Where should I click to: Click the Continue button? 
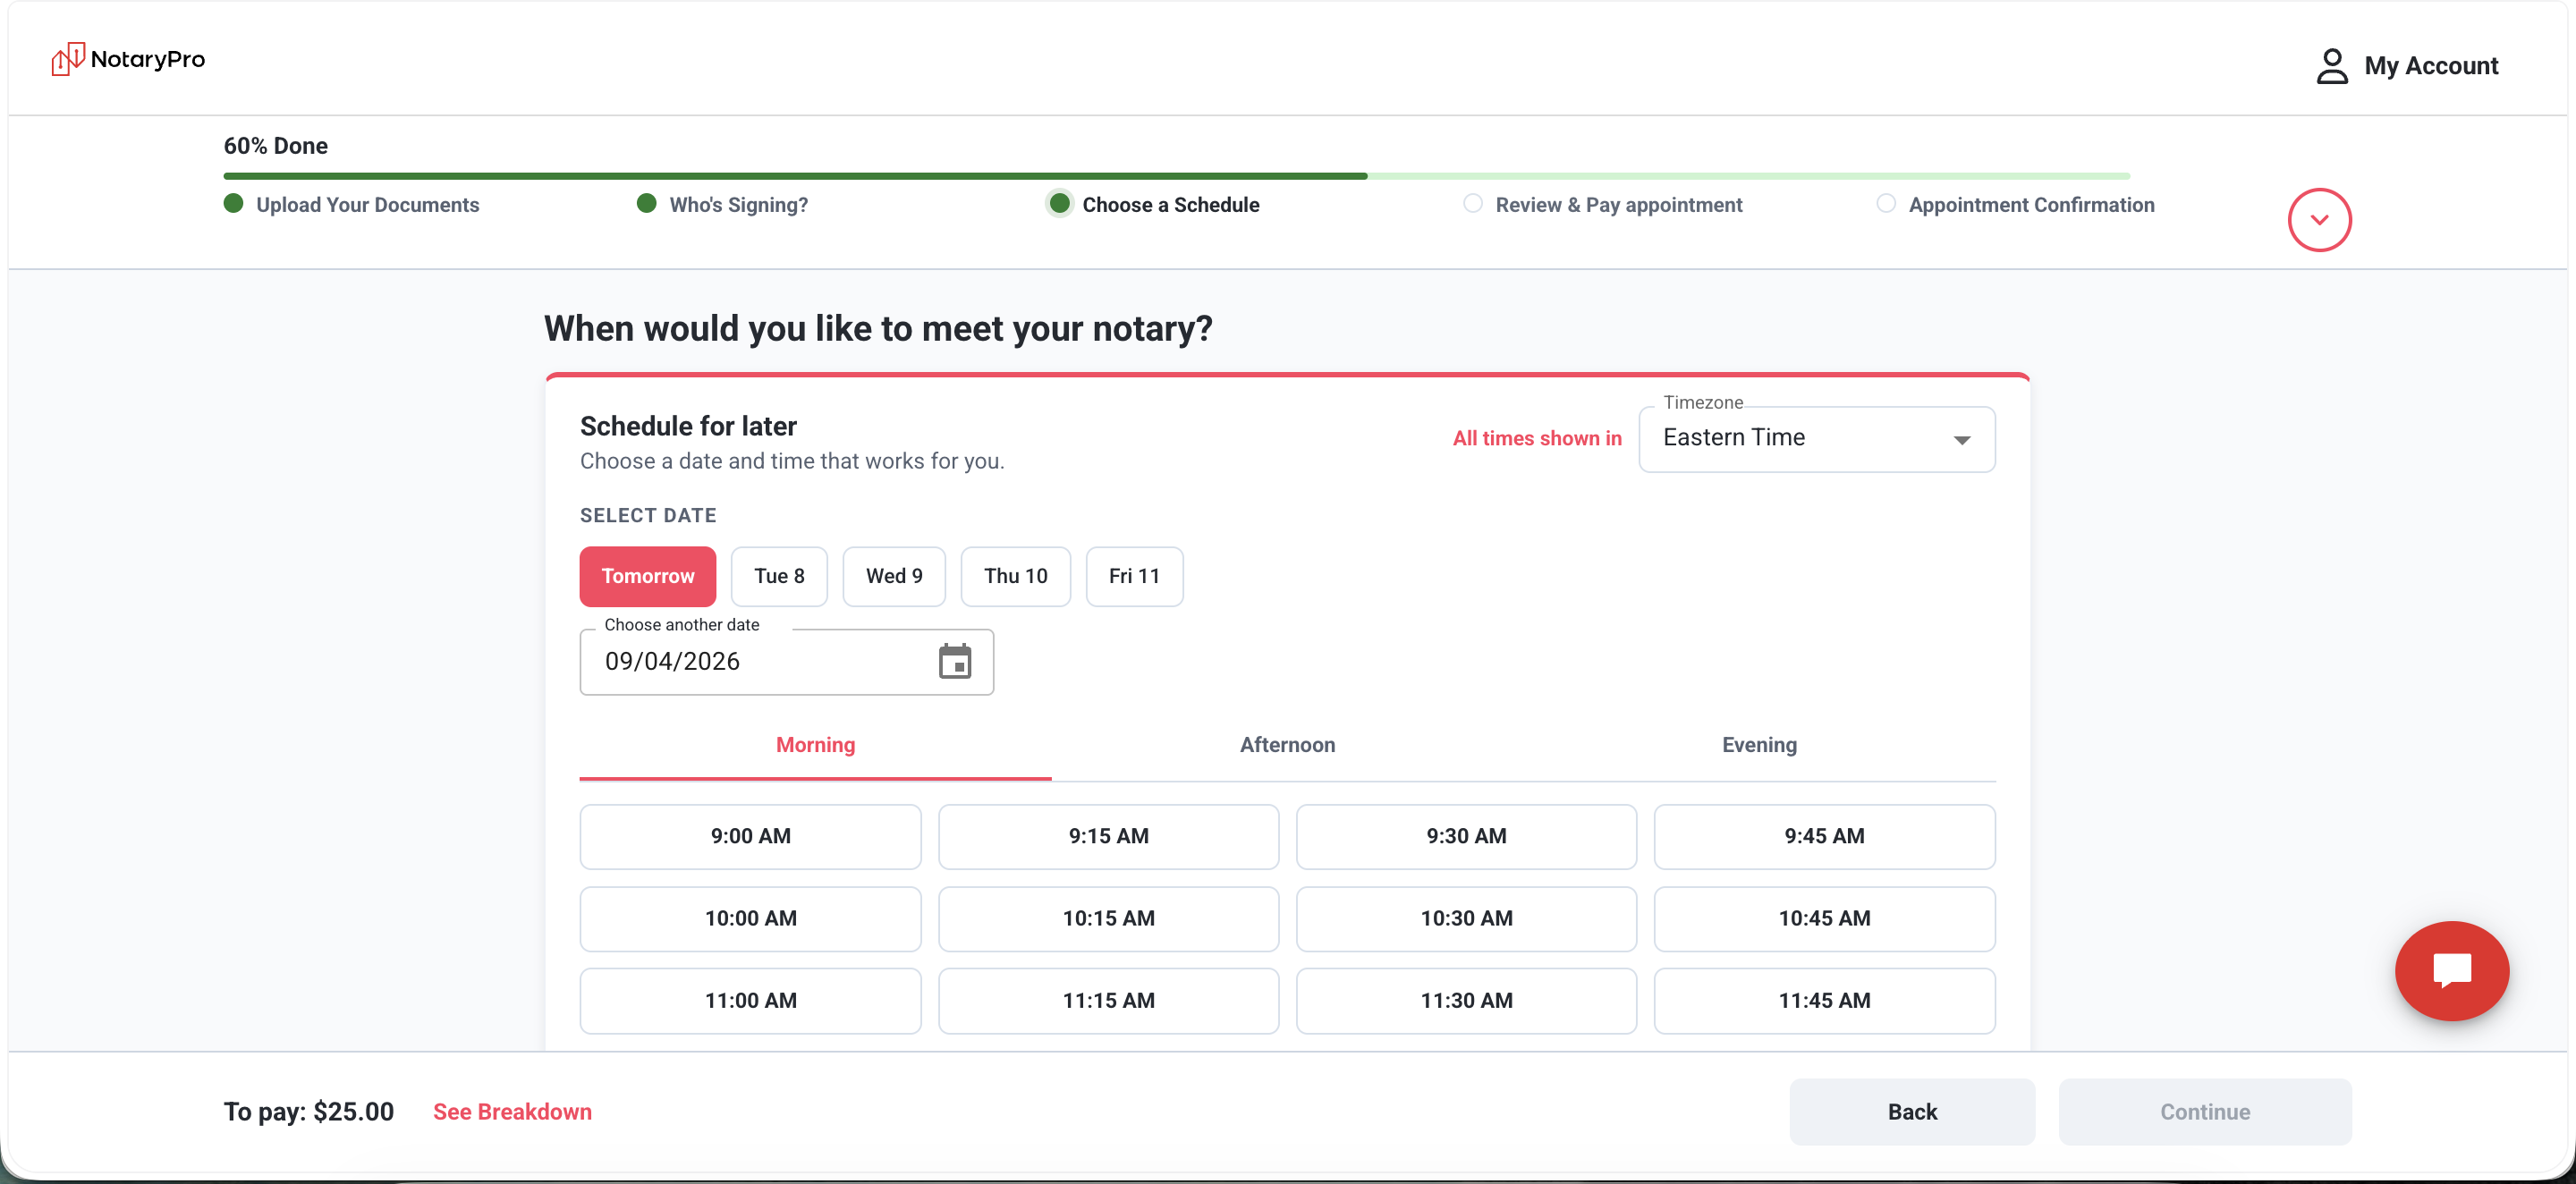click(x=2205, y=1111)
